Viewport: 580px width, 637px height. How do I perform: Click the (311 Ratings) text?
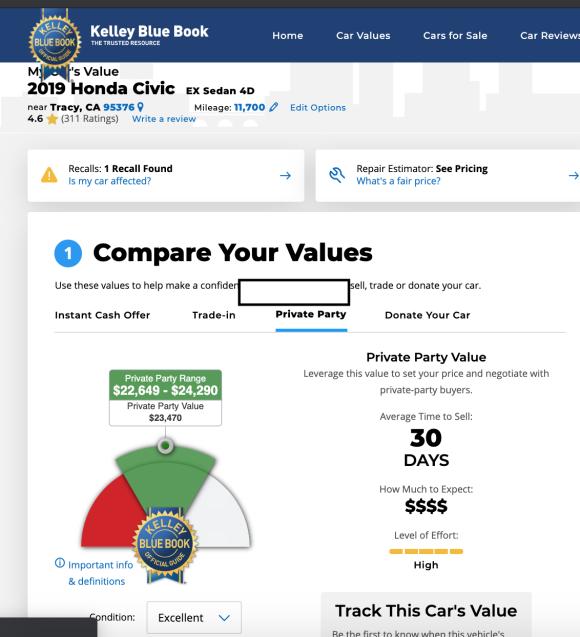coord(90,119)
